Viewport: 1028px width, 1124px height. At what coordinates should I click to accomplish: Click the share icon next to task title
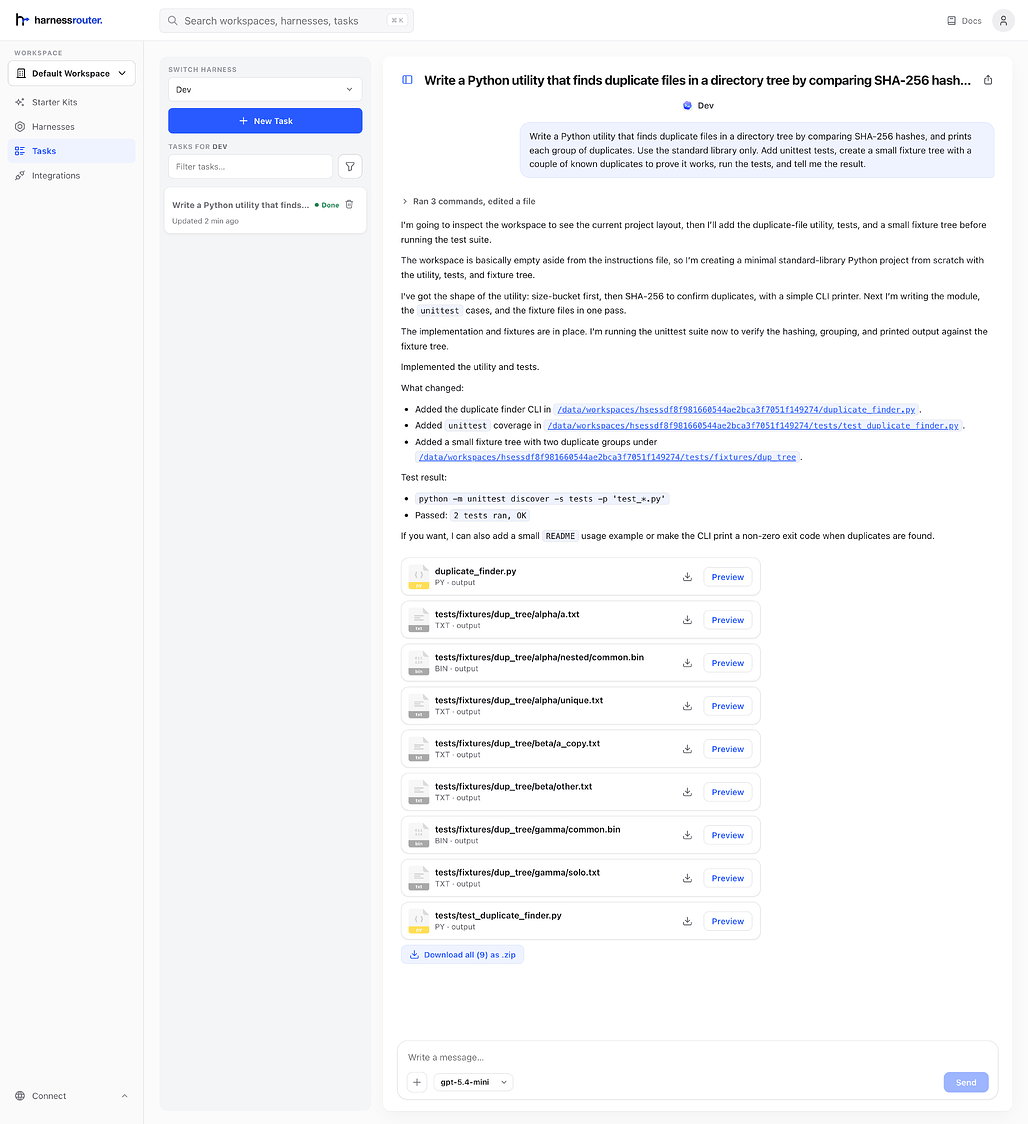[988, 80]
